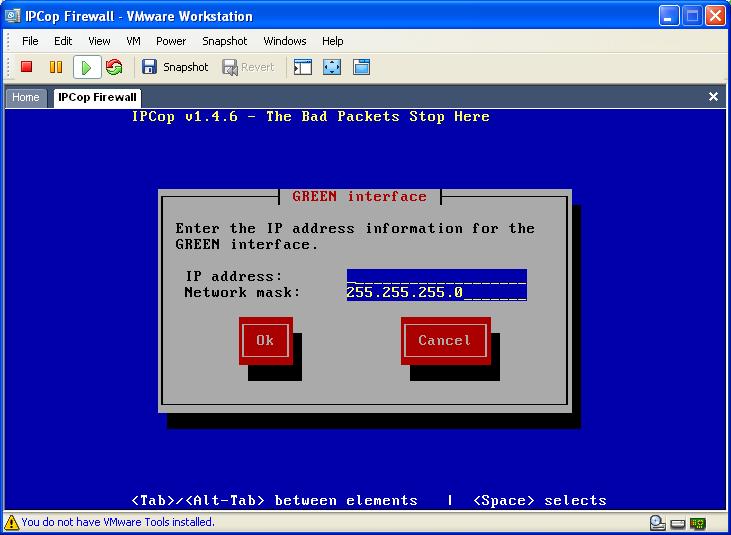Open the Help menu
The height and width of the screenshot is (535, 731).
[x=332, y=41]
